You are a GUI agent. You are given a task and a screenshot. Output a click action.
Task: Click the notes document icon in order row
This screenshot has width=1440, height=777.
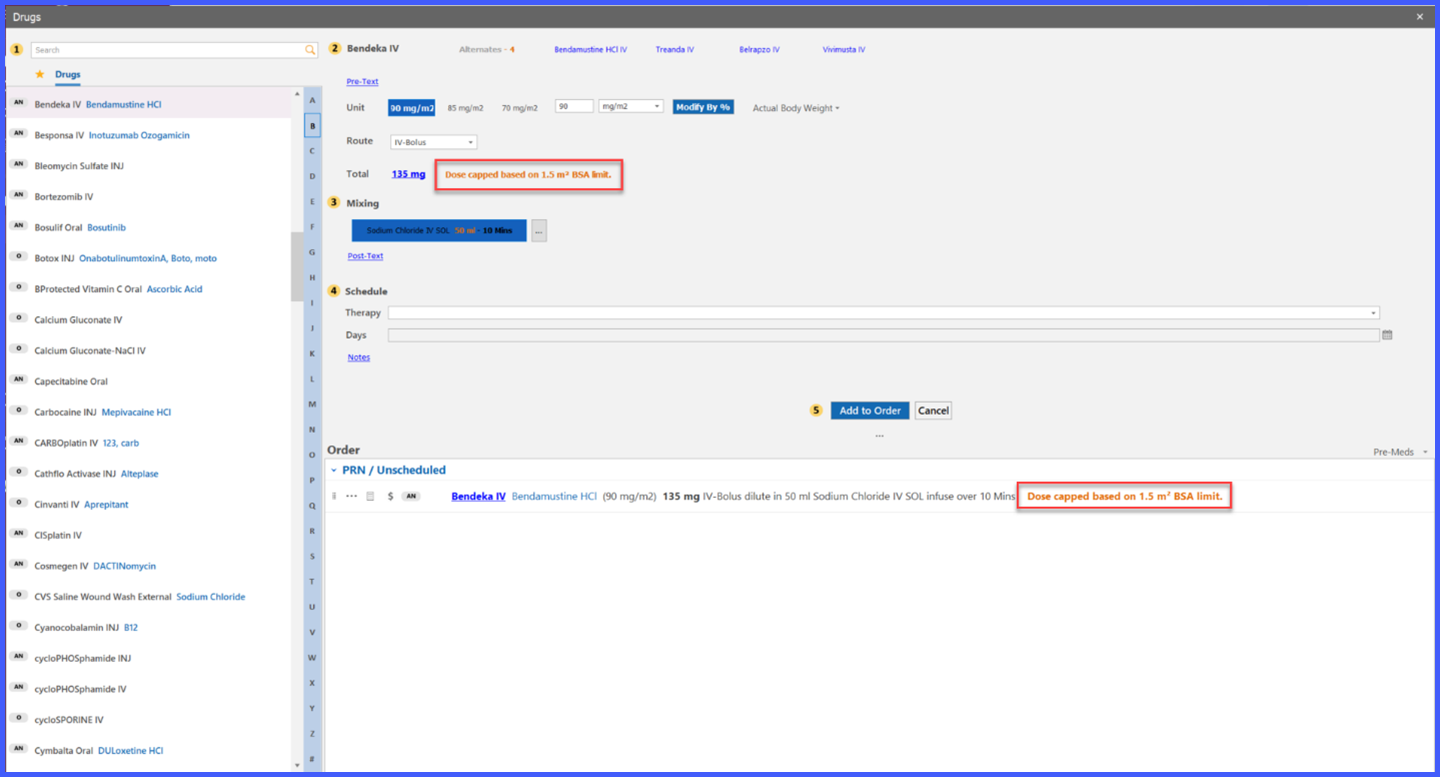[370, 496]
